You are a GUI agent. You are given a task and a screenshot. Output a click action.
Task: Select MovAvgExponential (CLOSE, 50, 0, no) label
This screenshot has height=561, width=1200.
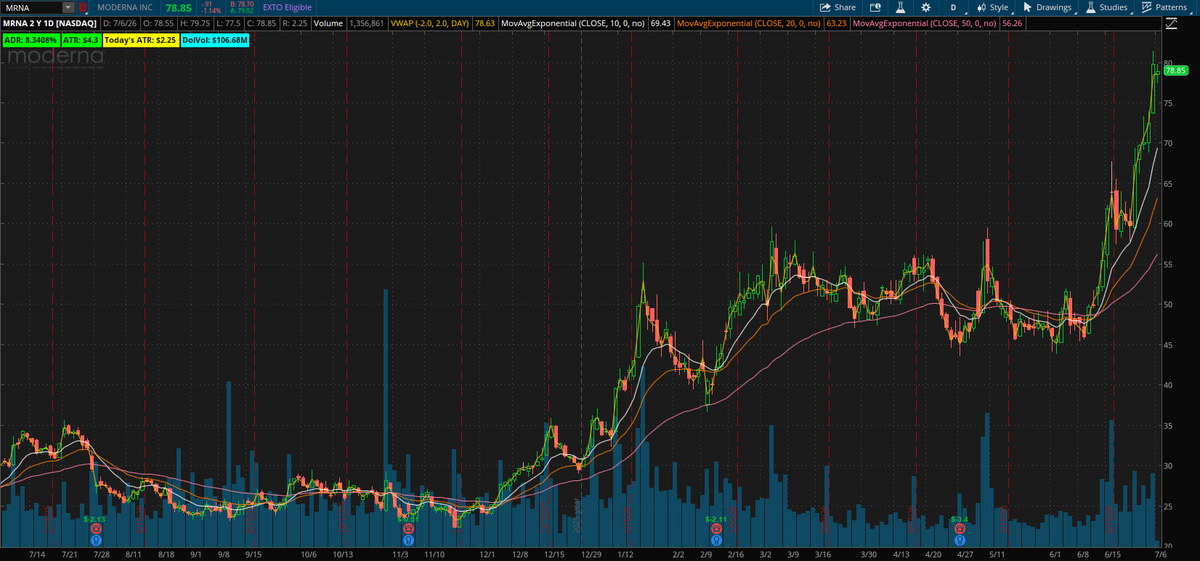coord(925,22)
